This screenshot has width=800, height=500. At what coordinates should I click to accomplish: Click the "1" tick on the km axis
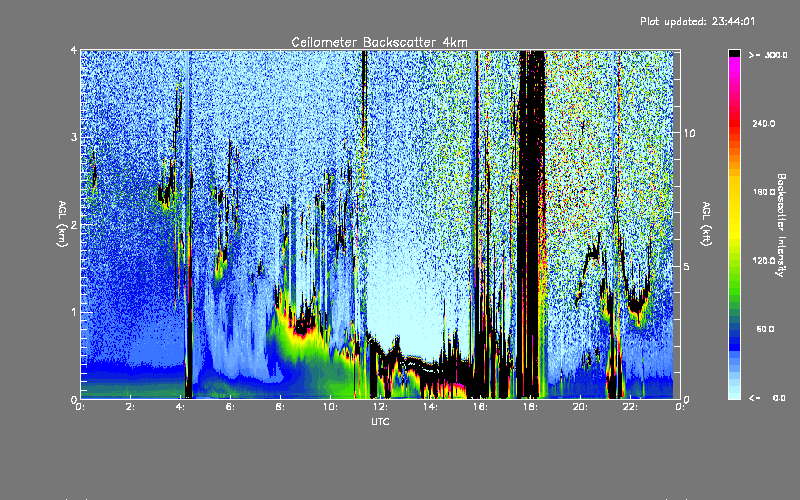click(x=74, y=312)
